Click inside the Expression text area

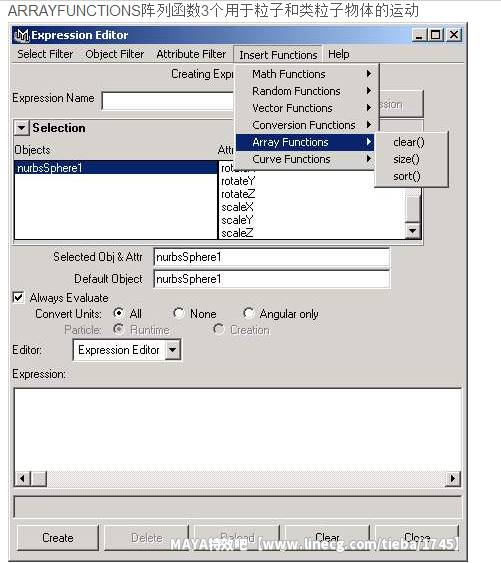(x=237, y=430)
